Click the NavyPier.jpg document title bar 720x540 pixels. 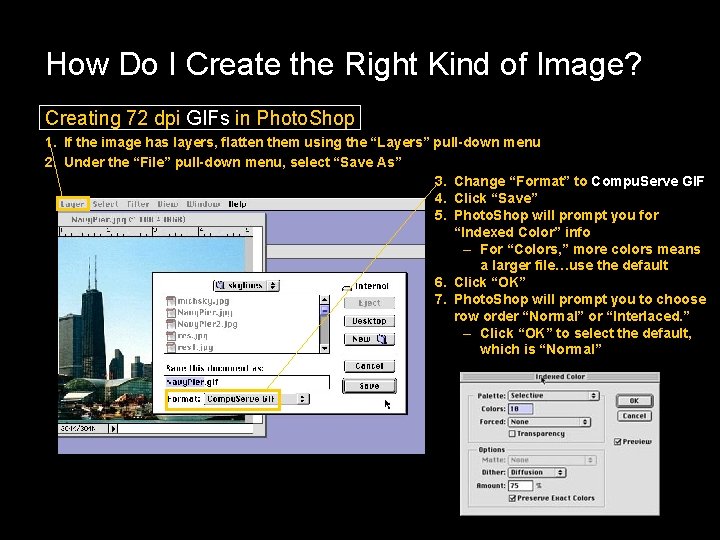[162, 219]
